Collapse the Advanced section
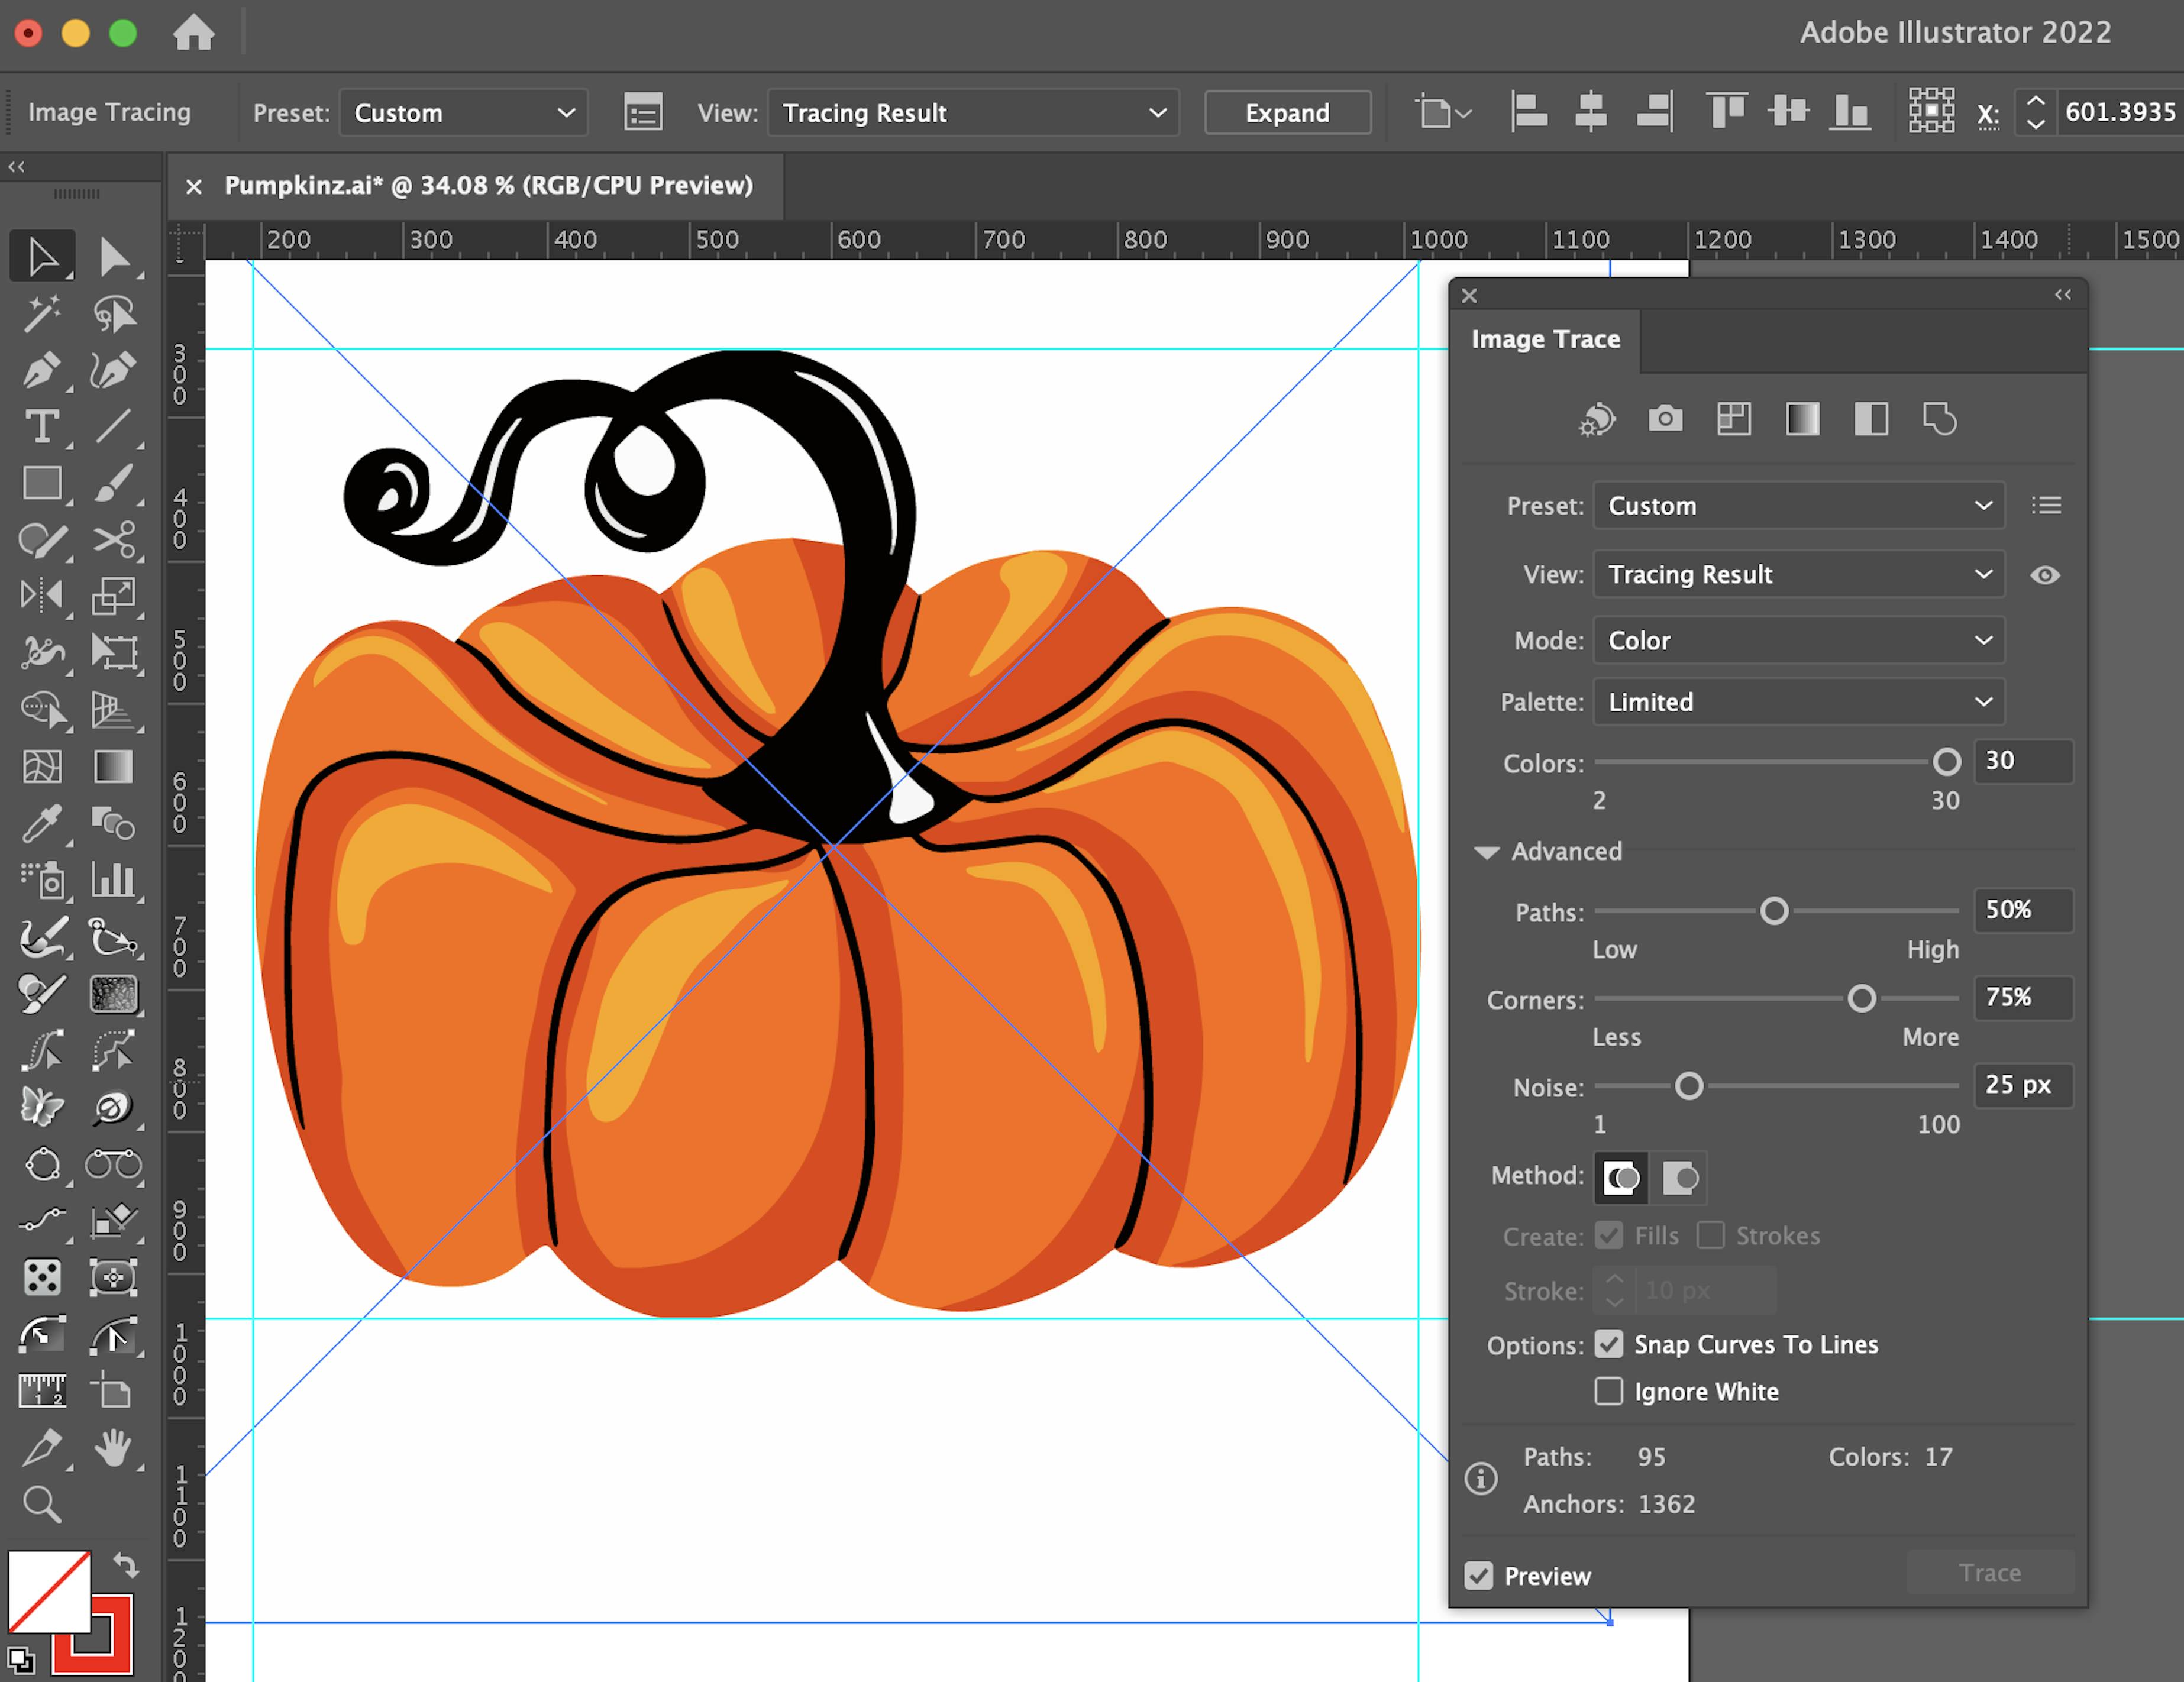The width and height of the screenshot is (2184, 1682). 1487,852
